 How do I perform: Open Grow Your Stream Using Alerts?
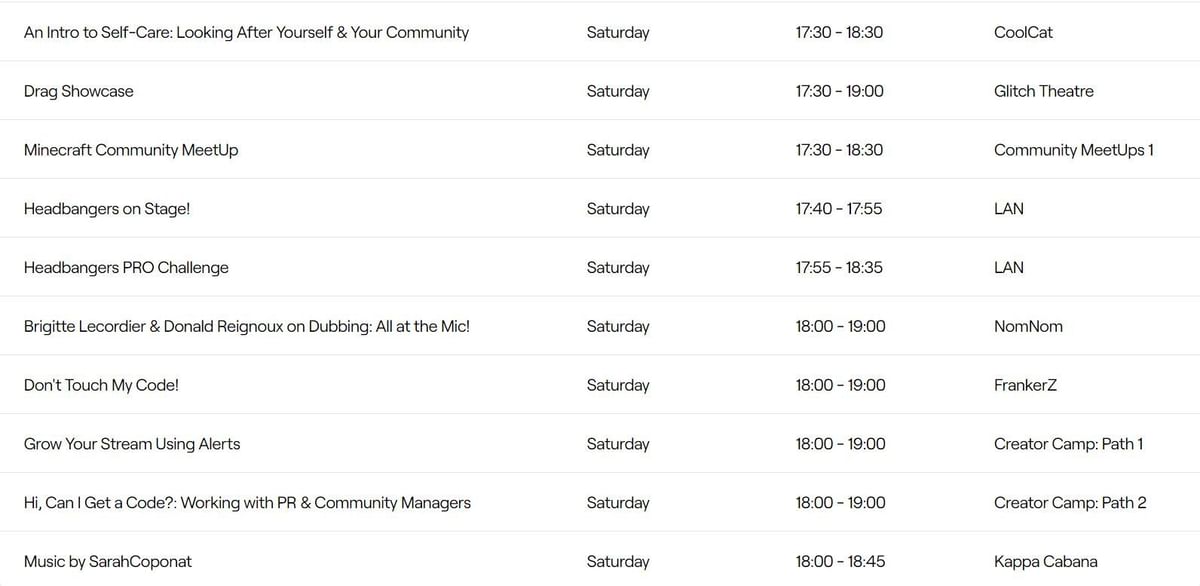point(132,444)
